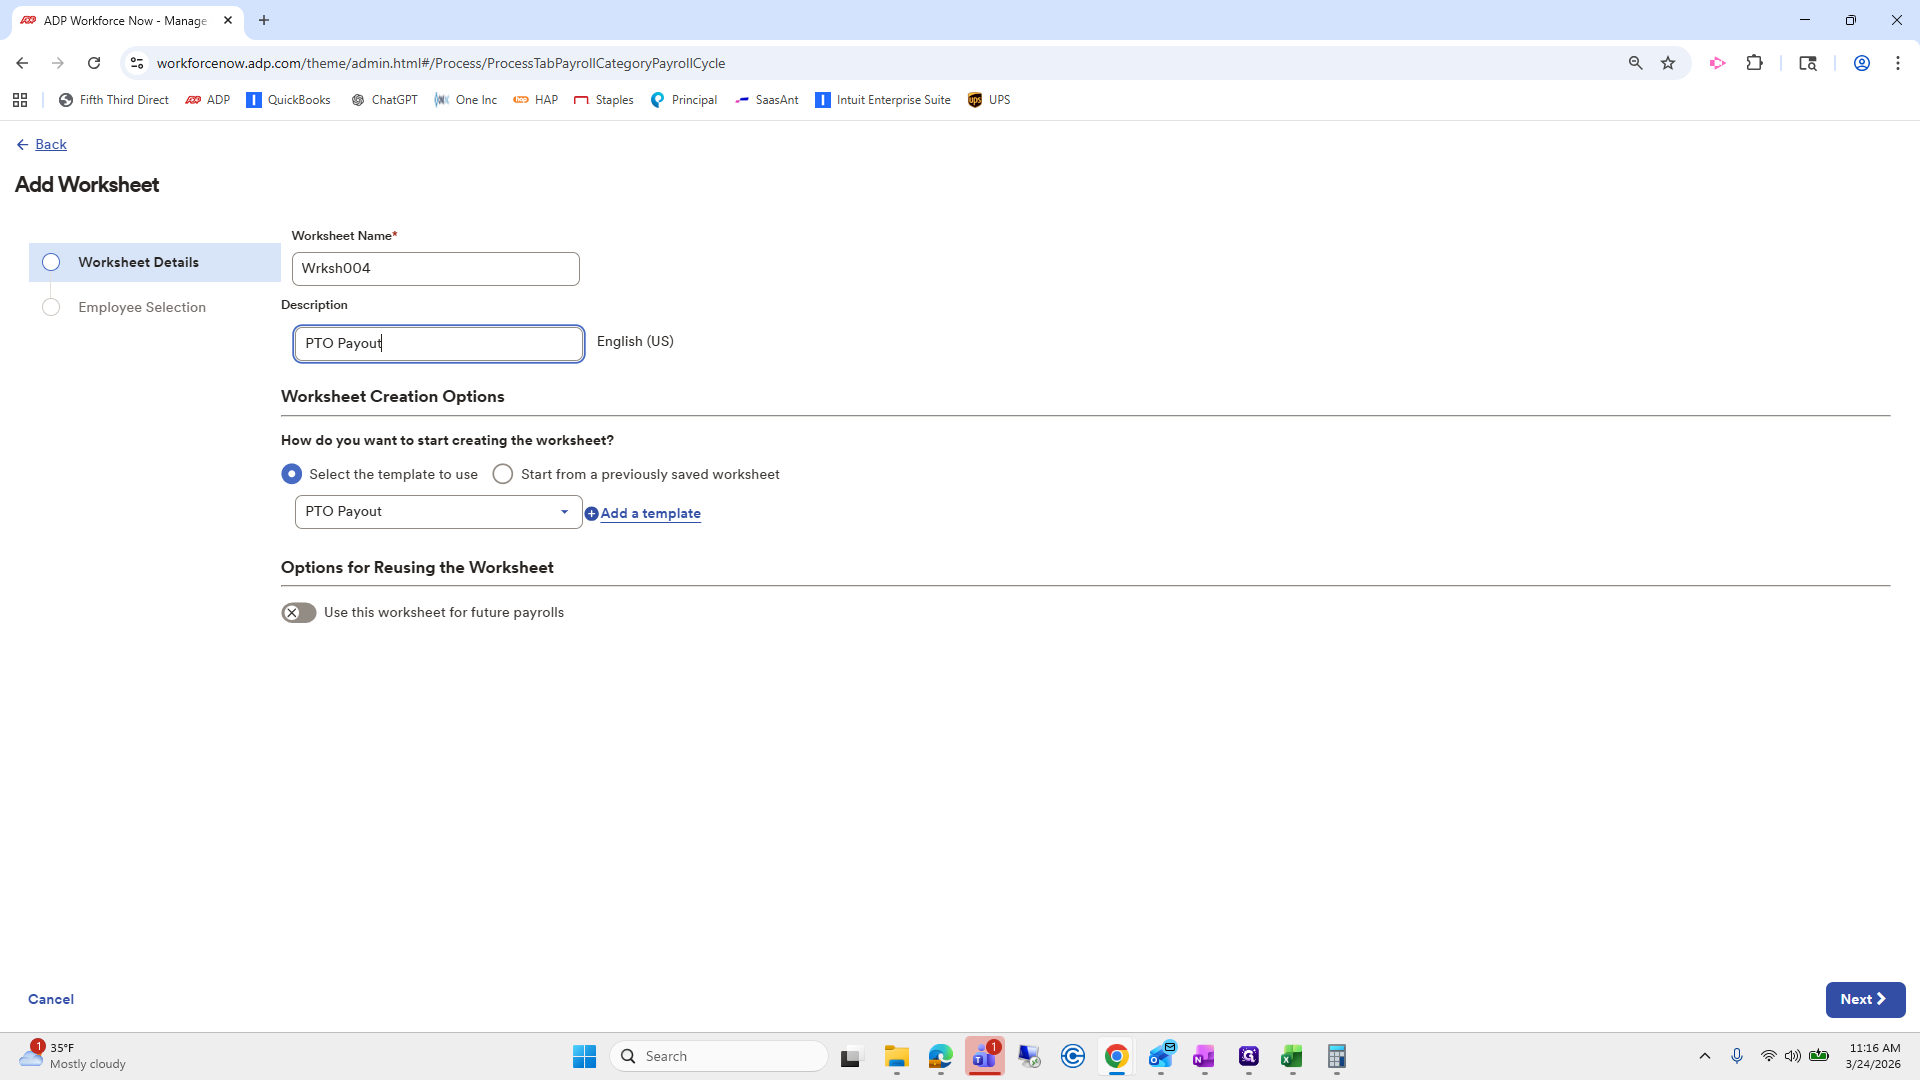Screen dimensions: 1920x1080
Task: Open the Chrome three-dot menu
Action: tap(1898, 62)
